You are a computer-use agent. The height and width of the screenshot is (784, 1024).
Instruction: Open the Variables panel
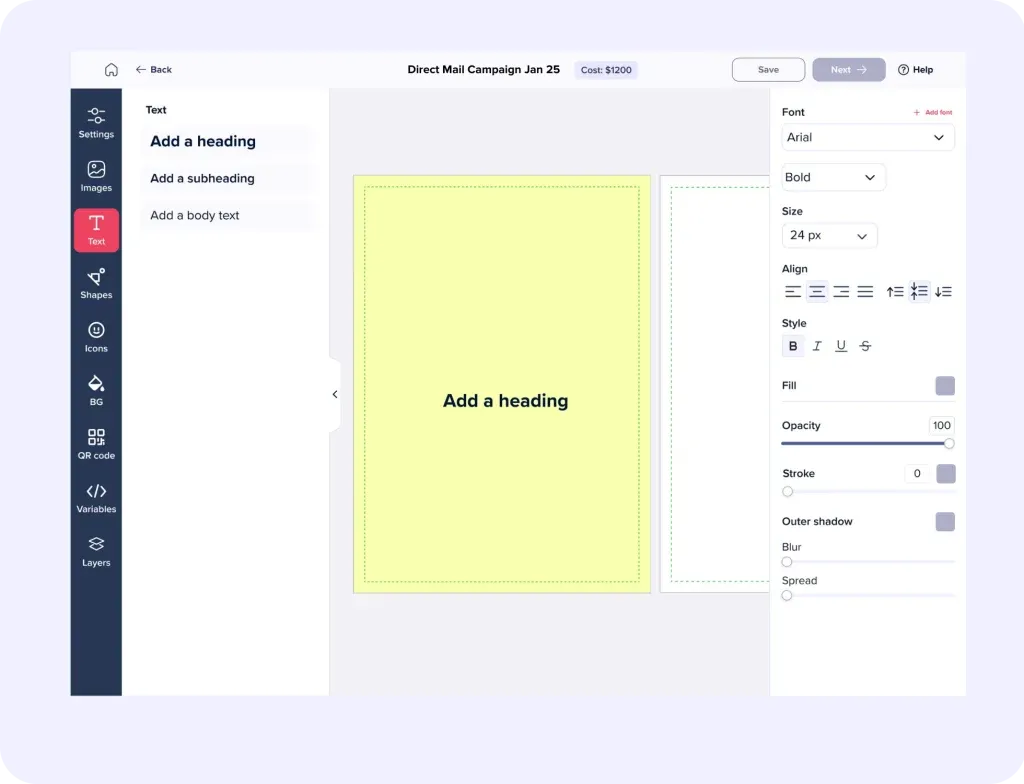[96, 498]
